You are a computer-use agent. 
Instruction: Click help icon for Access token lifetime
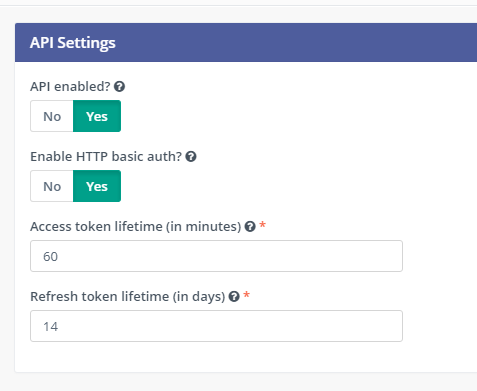point(250,227)
